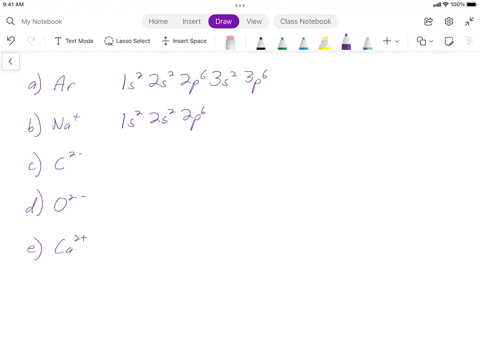Go back with the left chevron
The height and width of the screenshot is (360, 480).
coord(11,62)
